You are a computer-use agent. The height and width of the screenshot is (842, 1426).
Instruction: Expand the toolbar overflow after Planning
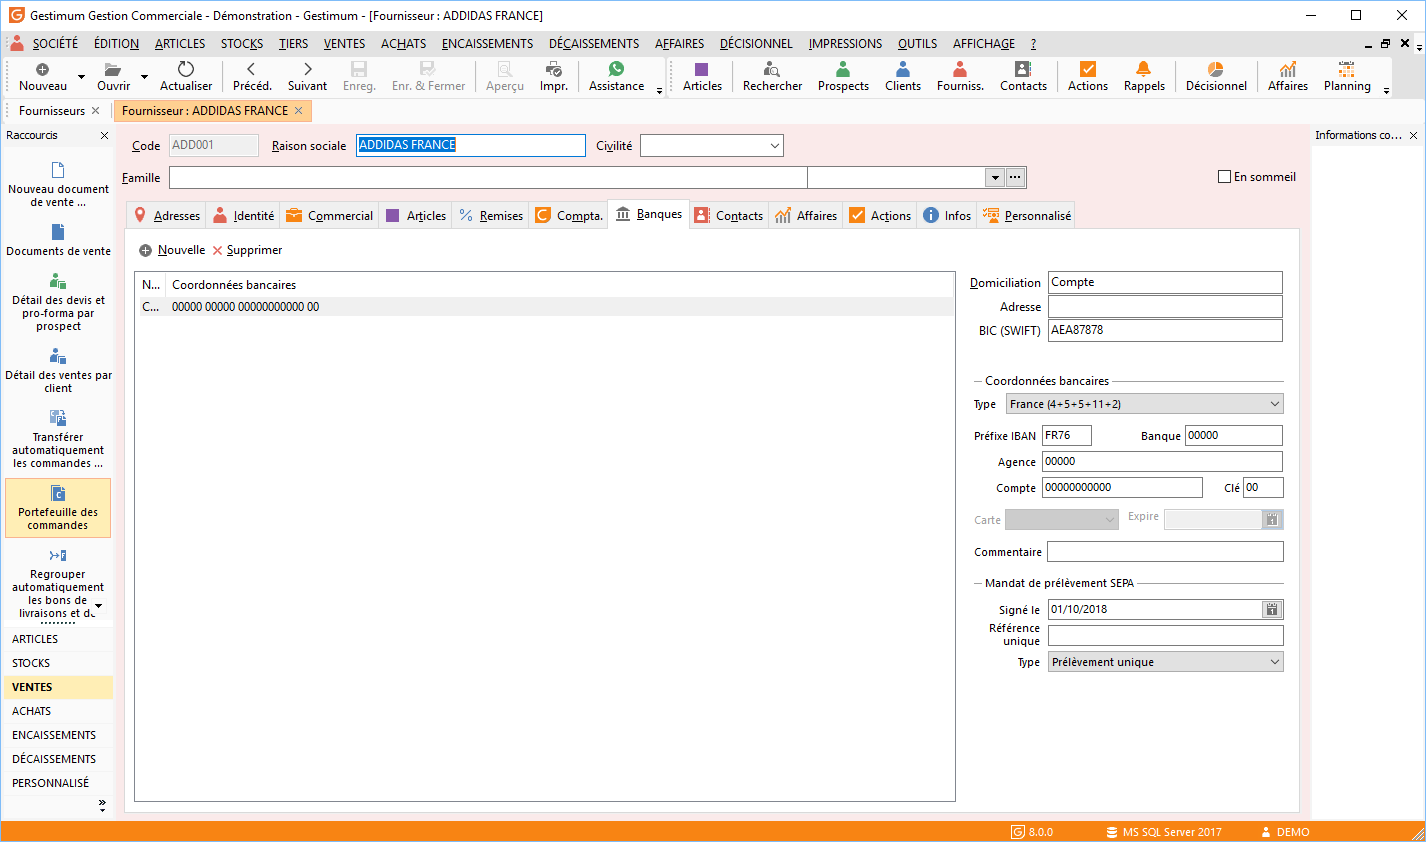point(1386,91)
